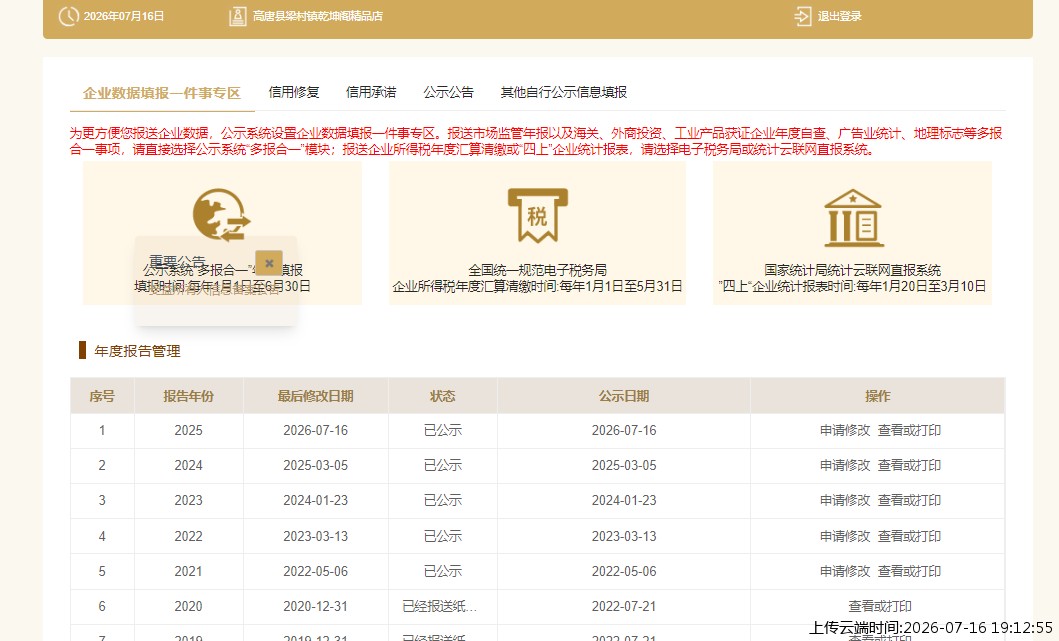This screenshot has height=641, width=1059.
Task: Click last-modified date 2023-03-13
Action: tap(315, 536)
